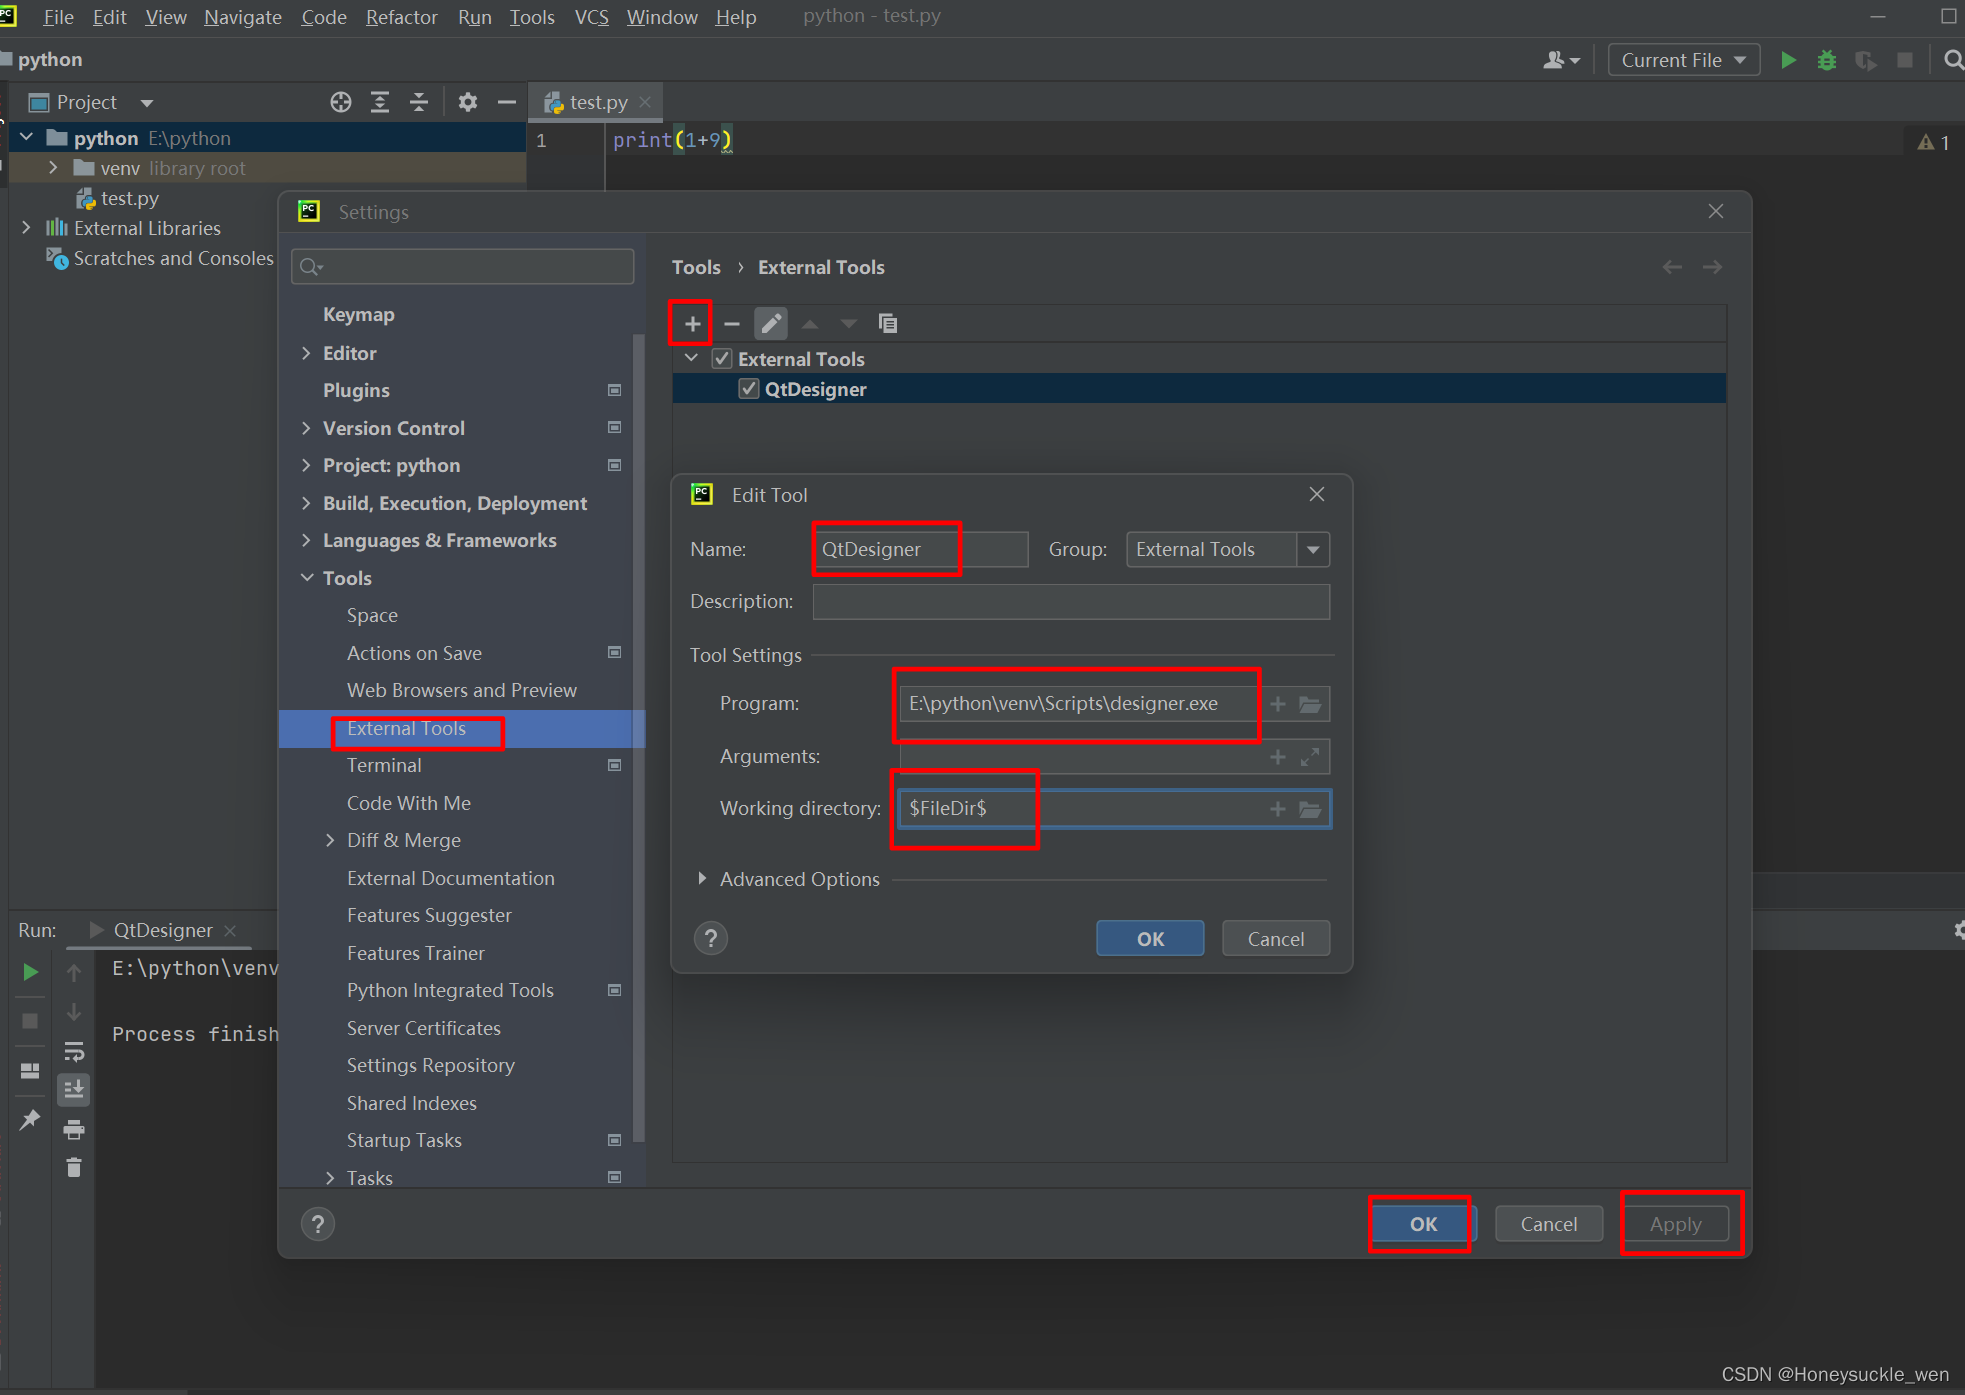Browse for Program path folder icon
Viewport: 1965px width, 1395px height.
[x=1310, y=704]
